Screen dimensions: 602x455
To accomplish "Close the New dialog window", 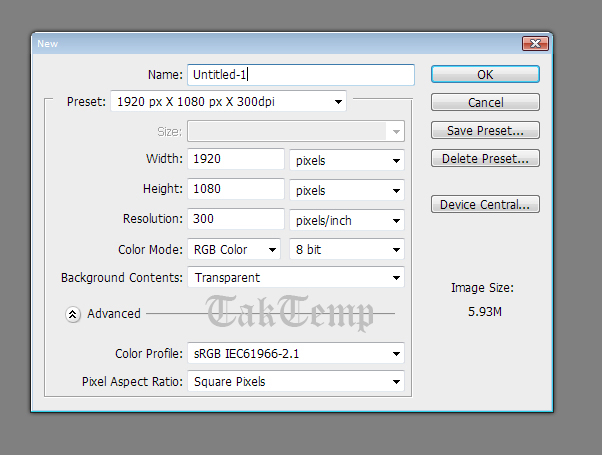I will (535, 43).
